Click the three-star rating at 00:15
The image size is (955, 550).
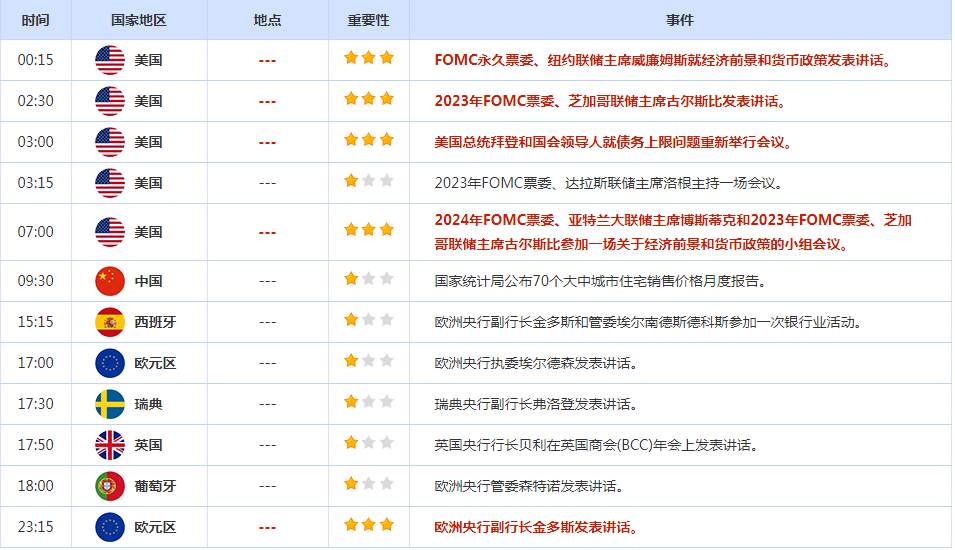click(x=368, y=58)
